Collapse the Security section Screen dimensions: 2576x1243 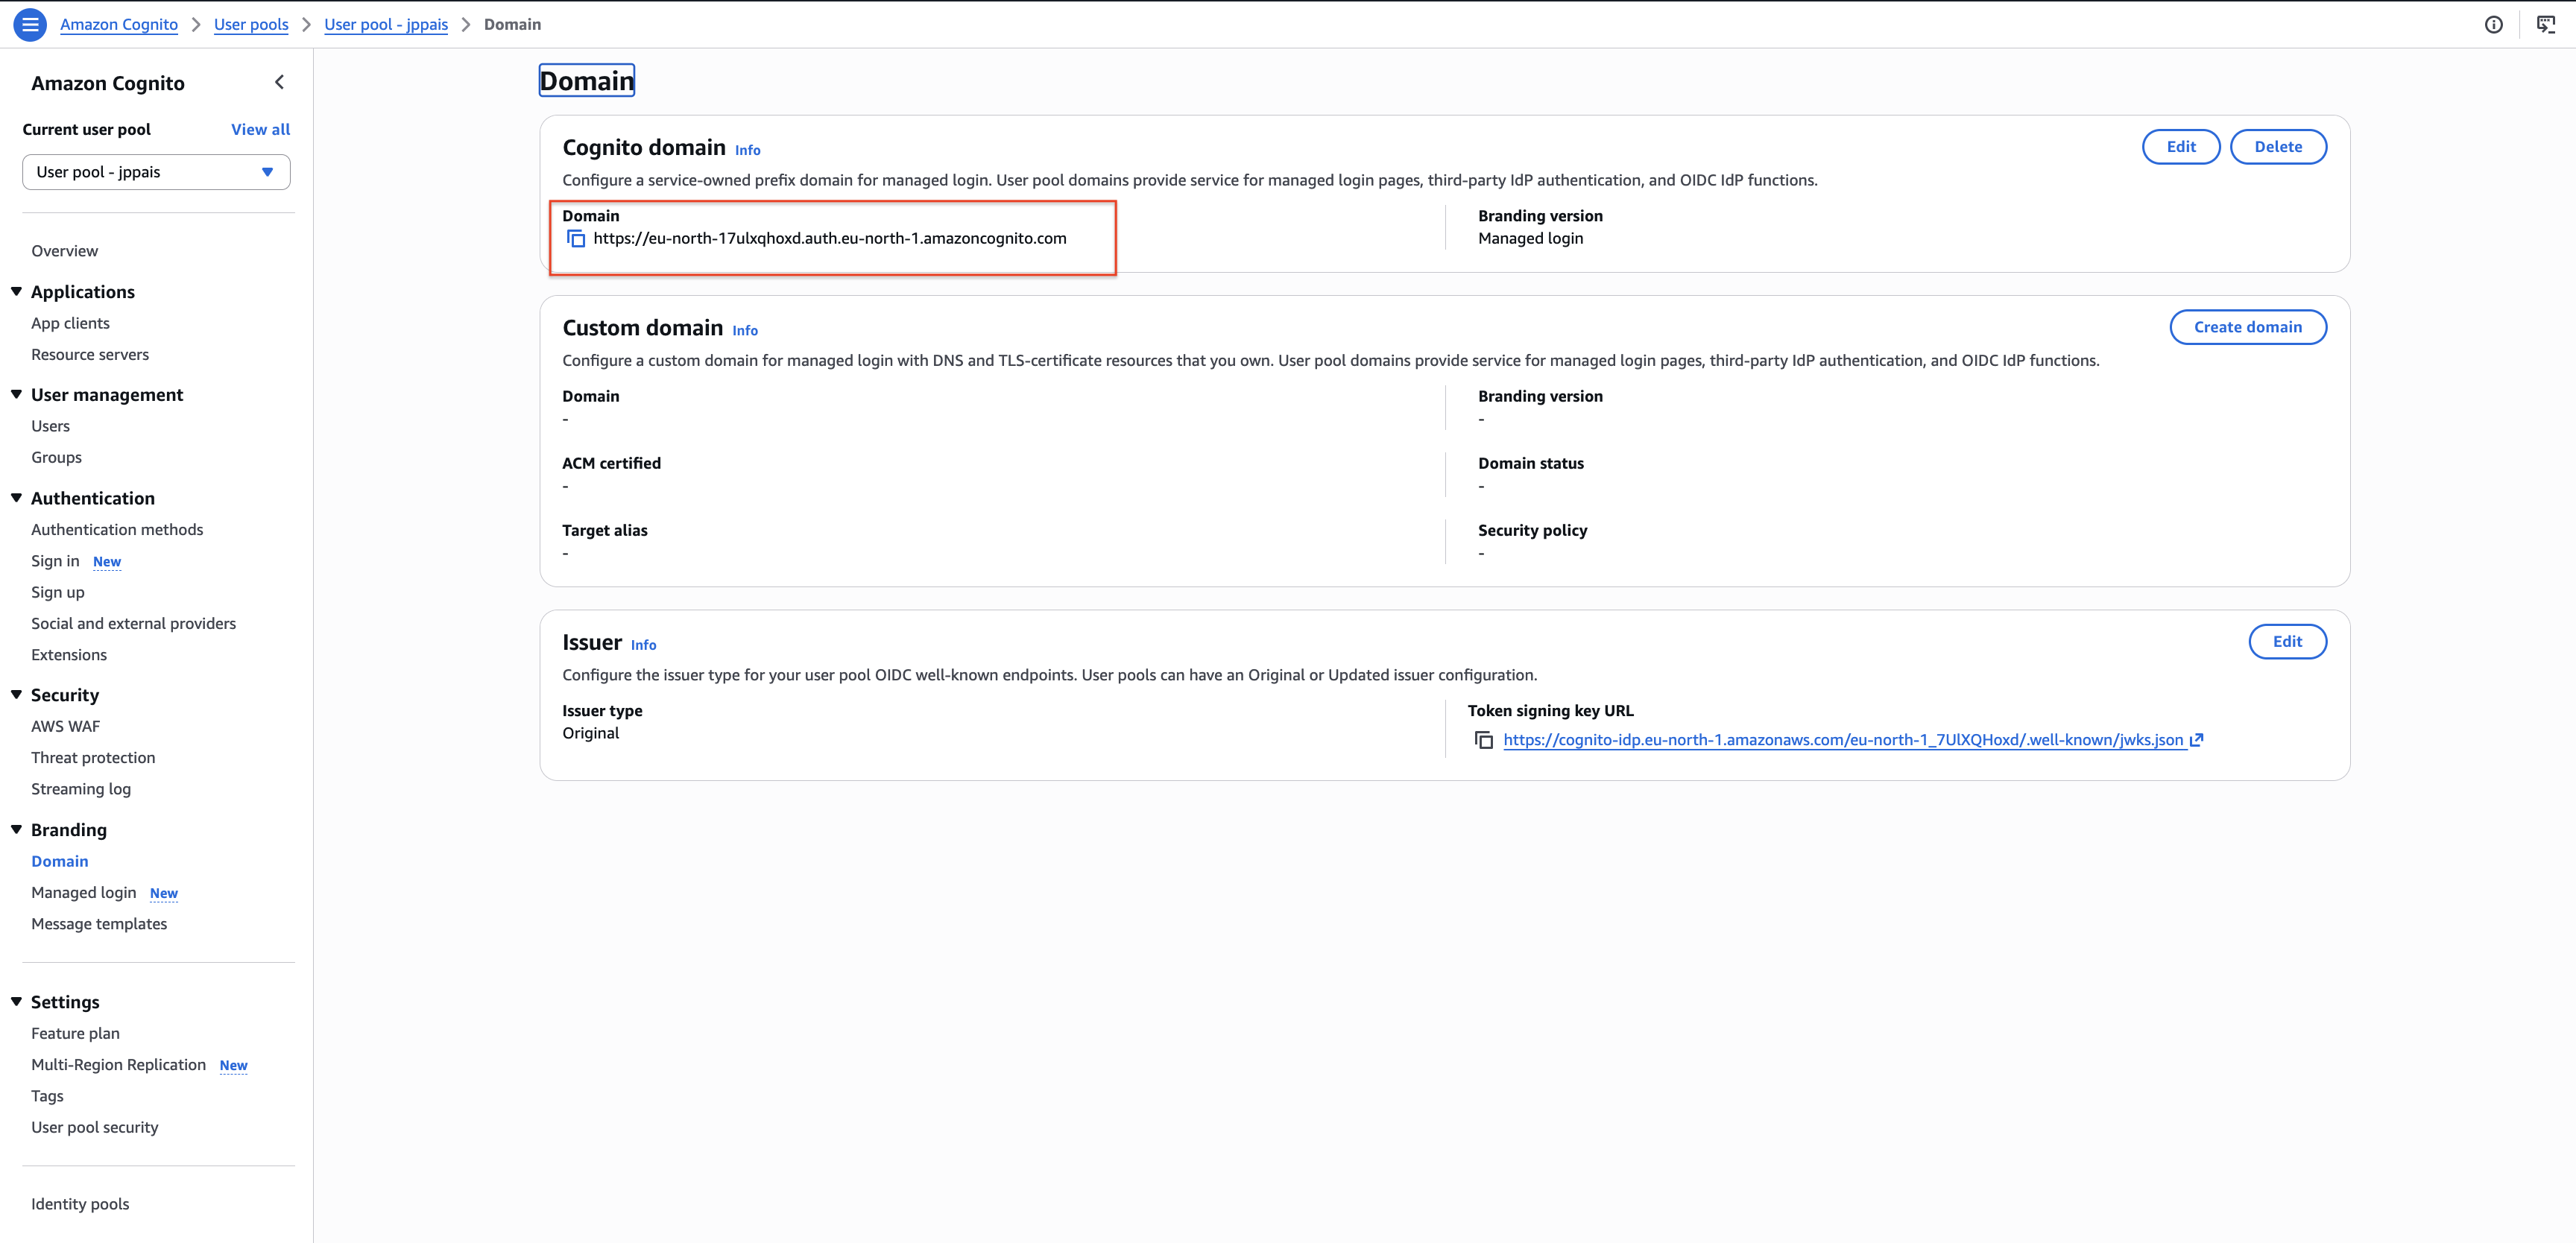tap(16, 694)
